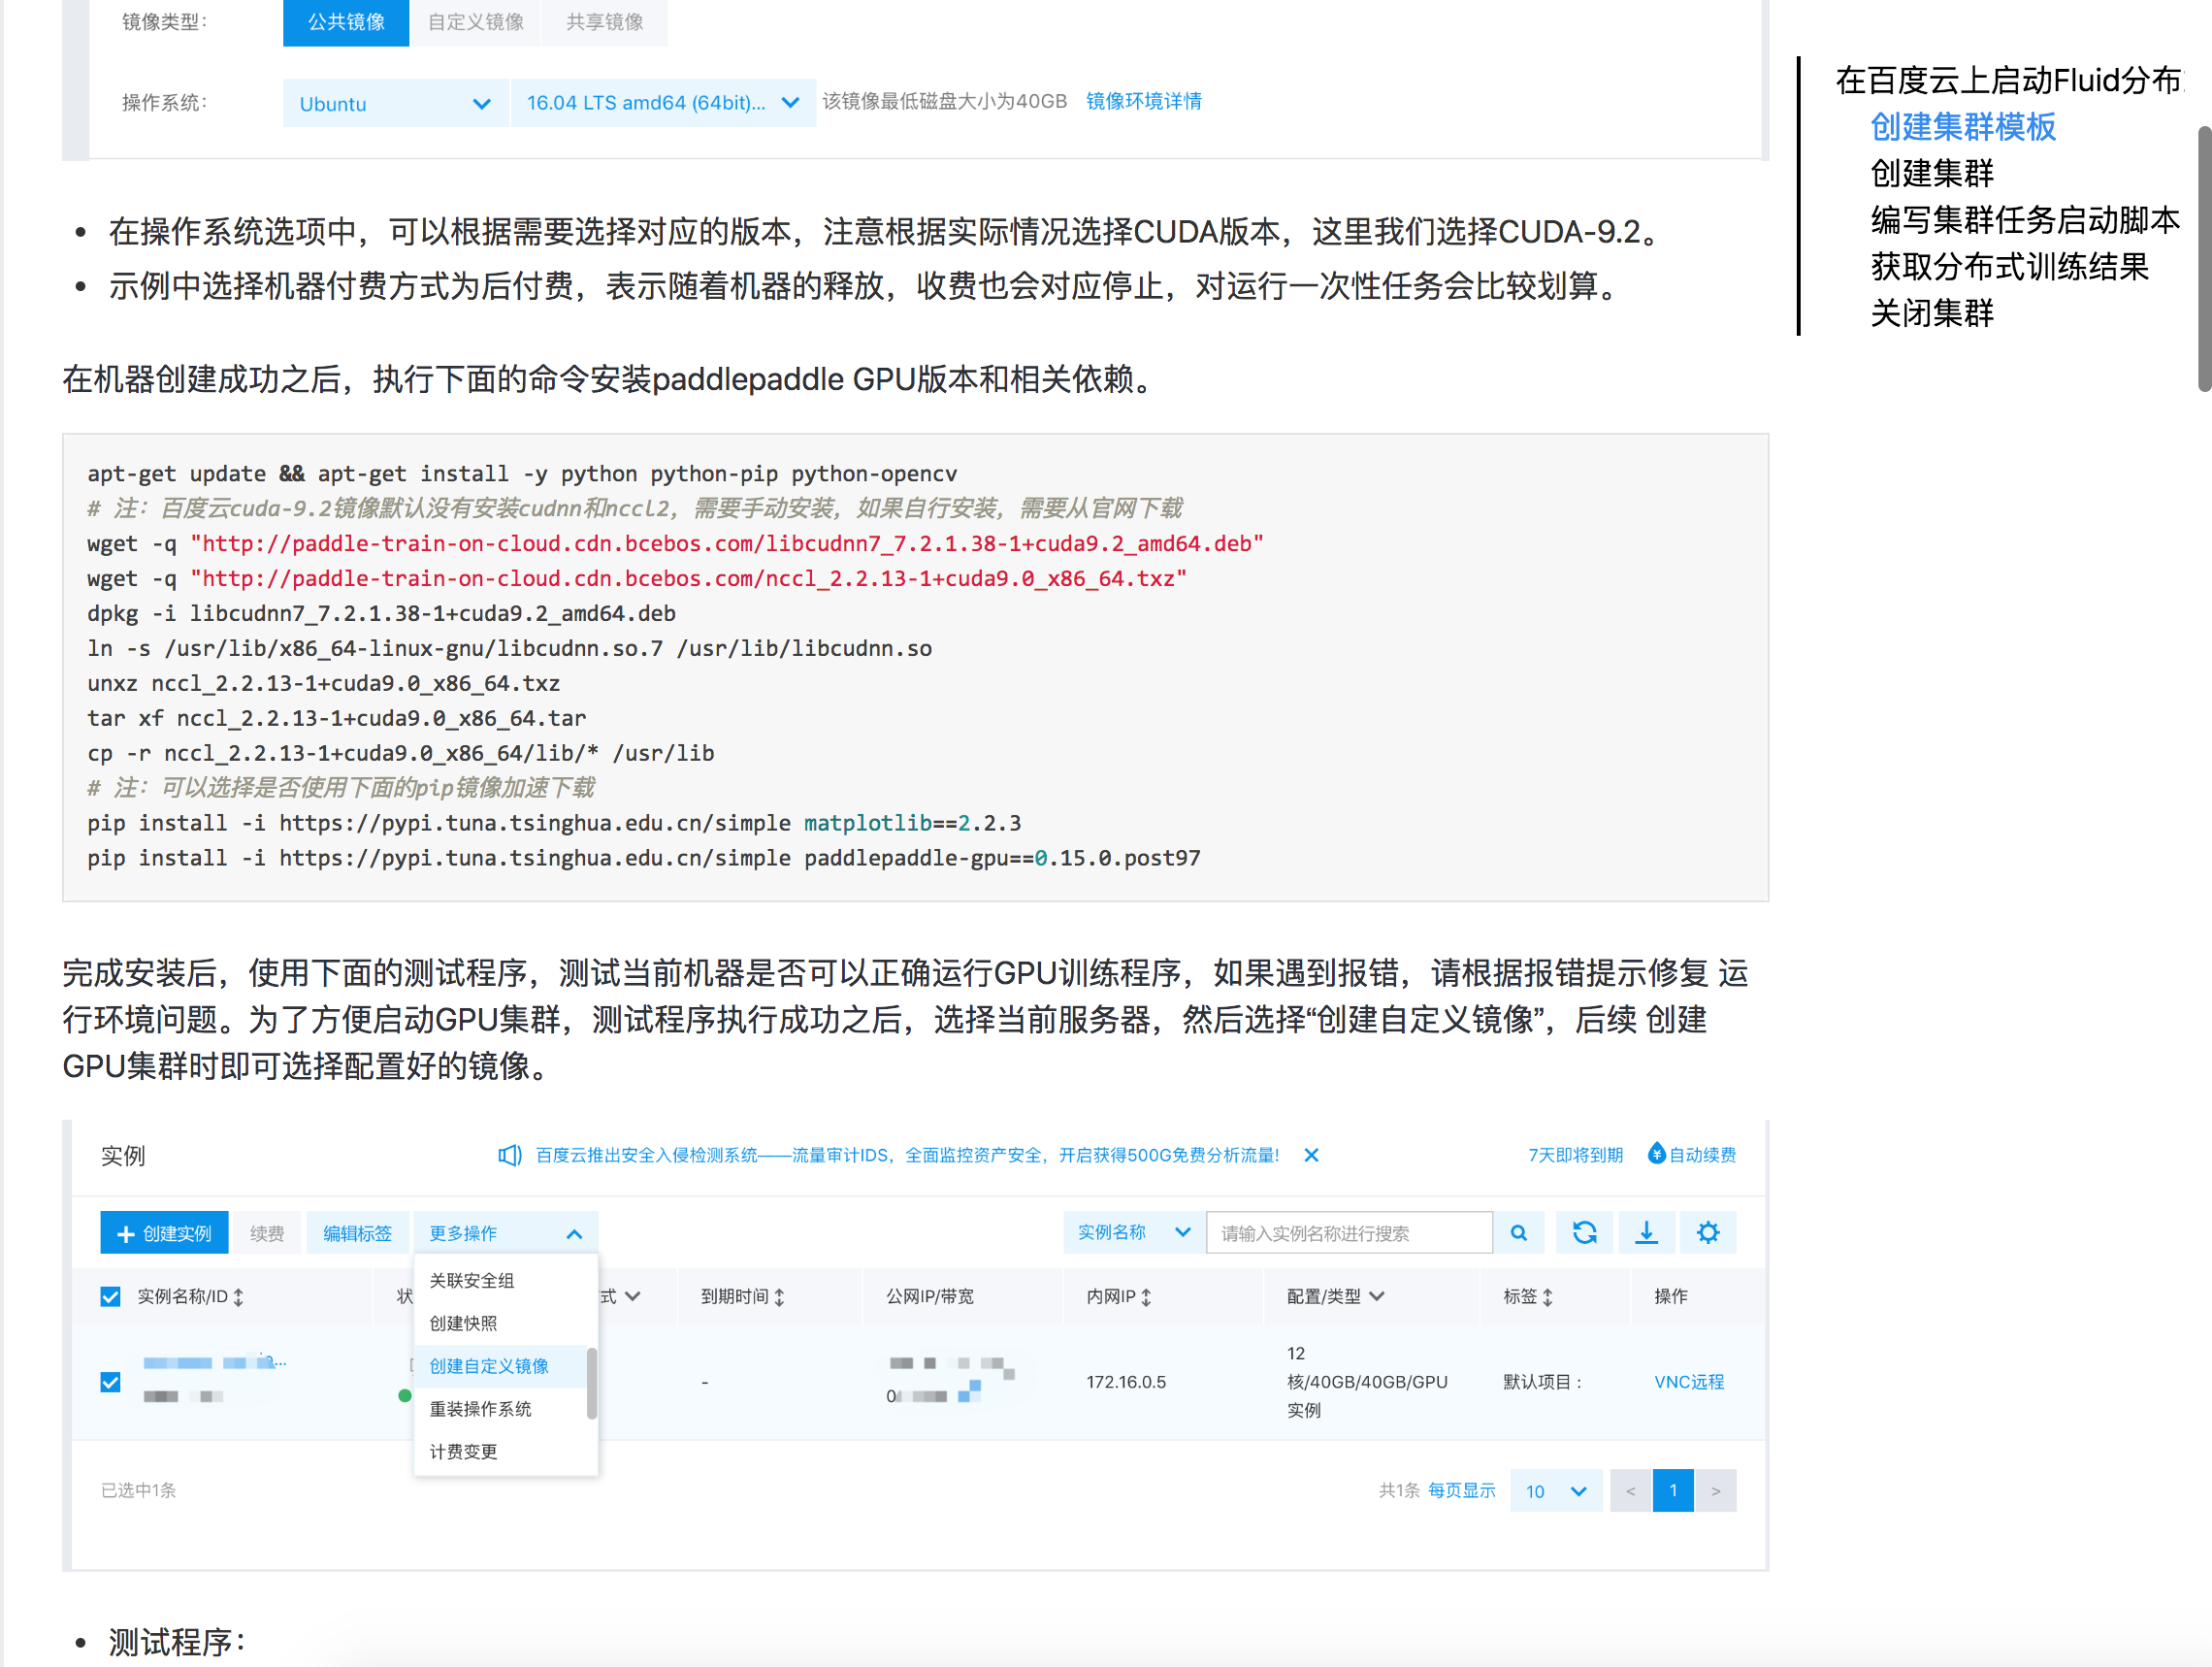Click the search magnifier icon
Screen dimensions: 2212x1667
(x=1517, y=1233)
